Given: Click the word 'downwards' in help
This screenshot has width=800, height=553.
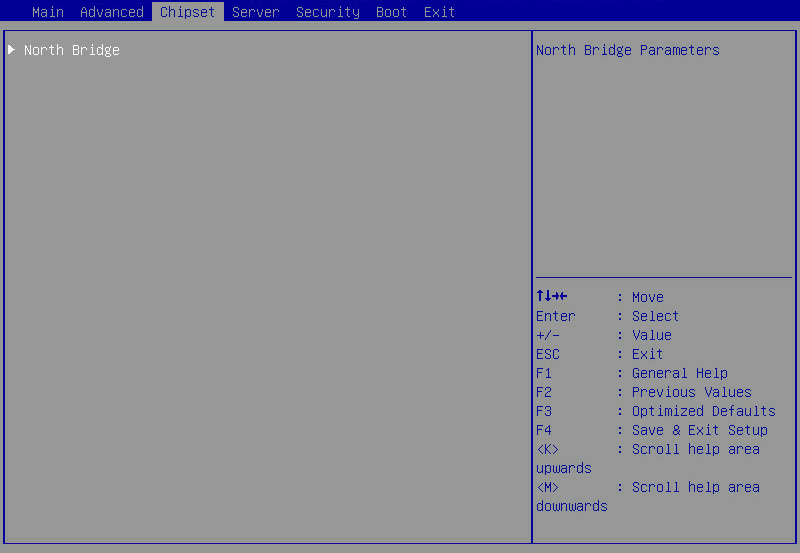Looking at the screenshot, I should [572, 506].
